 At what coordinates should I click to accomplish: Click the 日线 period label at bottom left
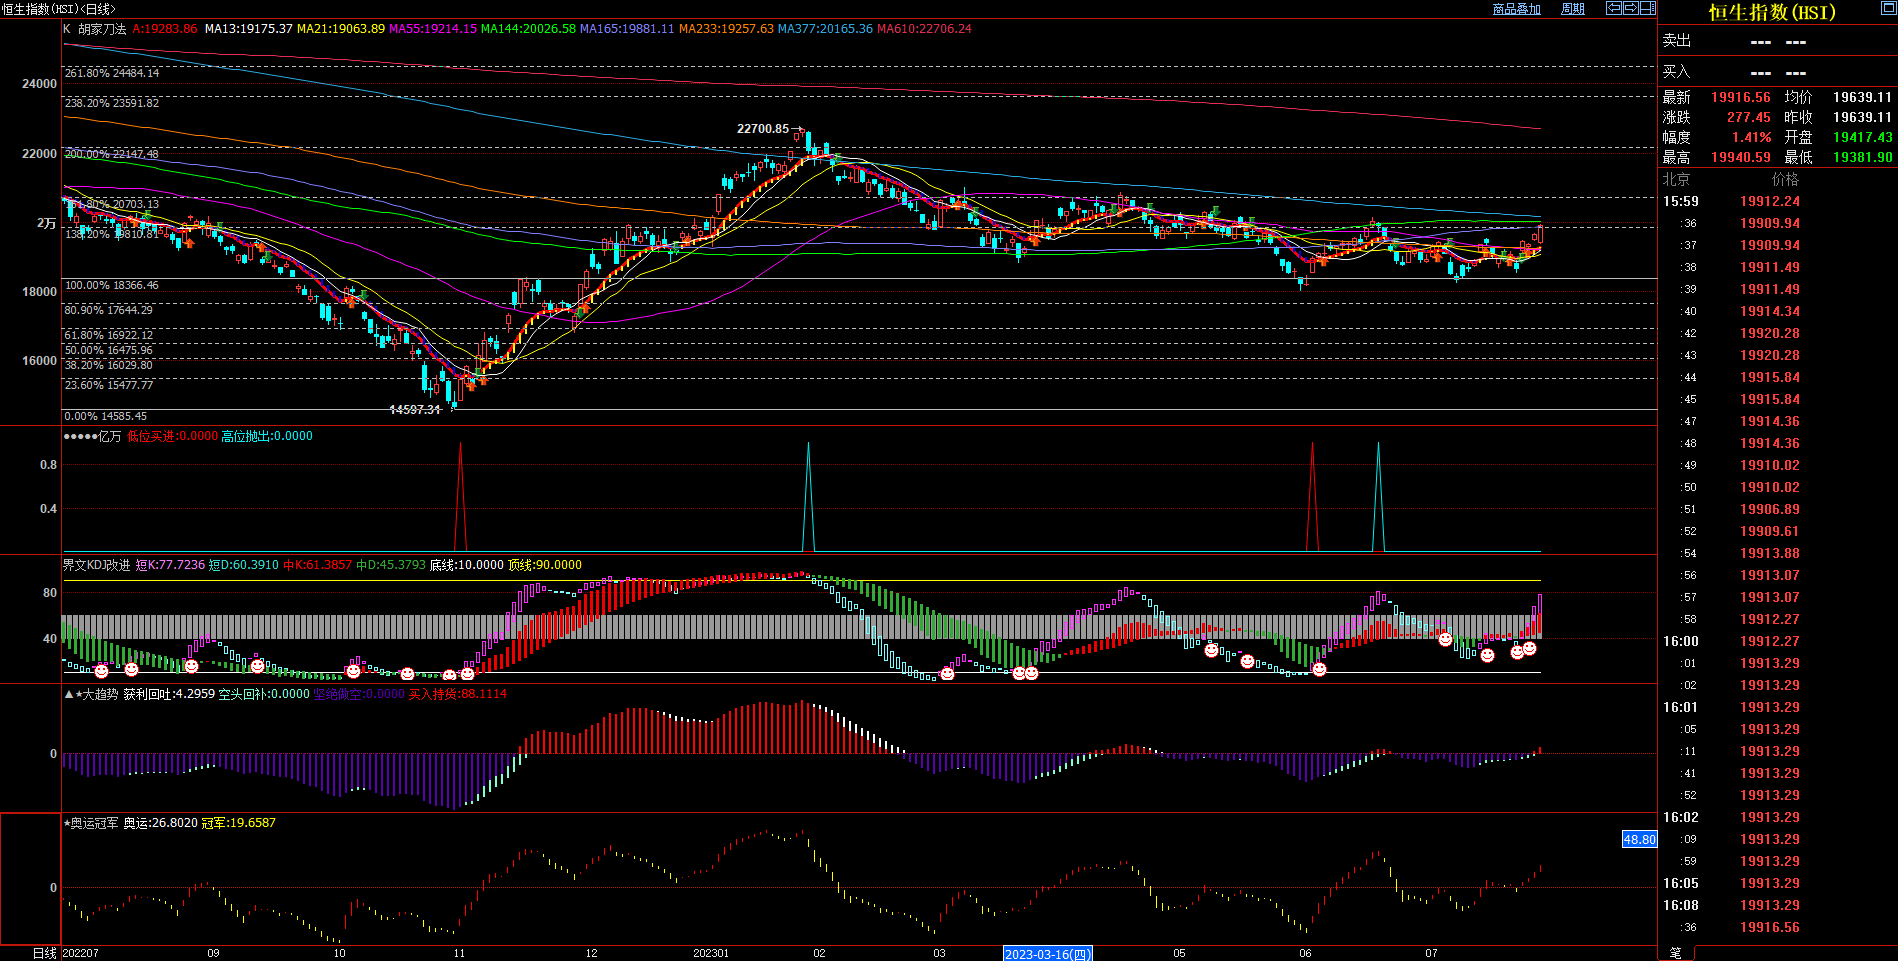tap(44, 953)
